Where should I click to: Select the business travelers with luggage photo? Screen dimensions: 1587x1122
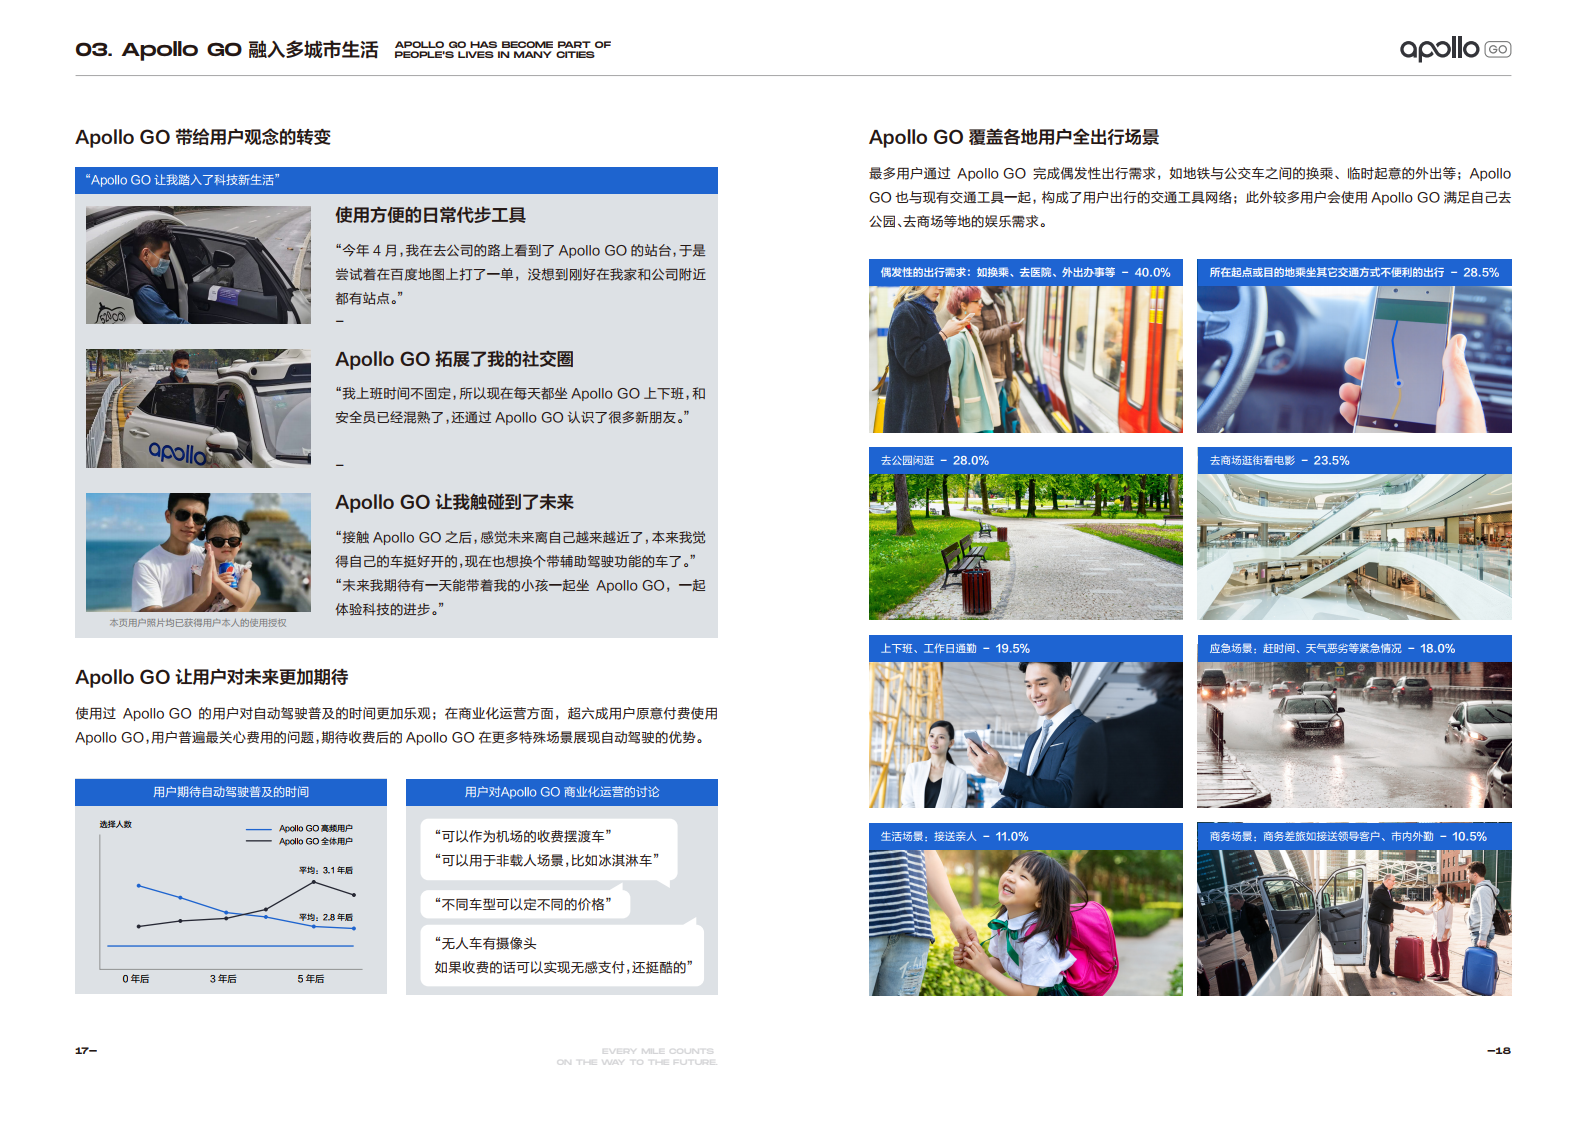[x=1354, y=923]
